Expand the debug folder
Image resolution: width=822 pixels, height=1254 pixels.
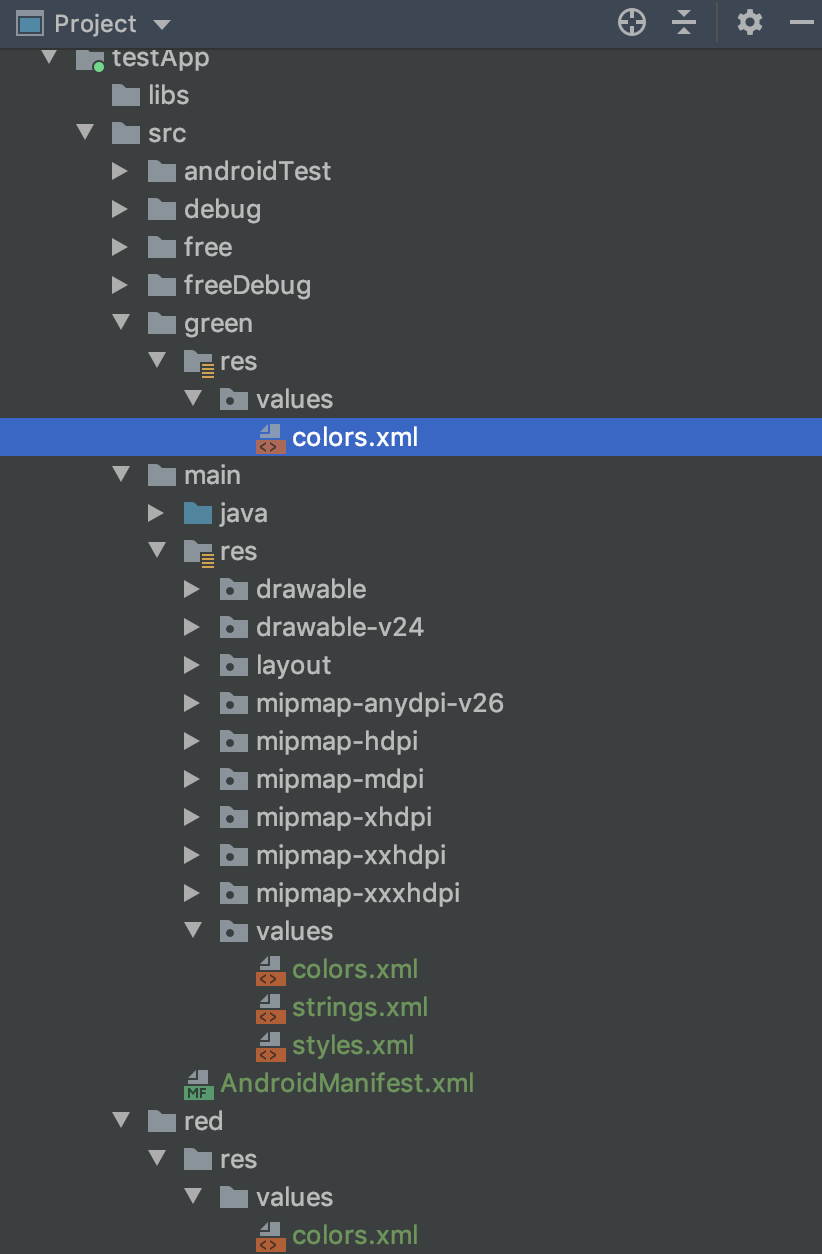pos(121,209)
